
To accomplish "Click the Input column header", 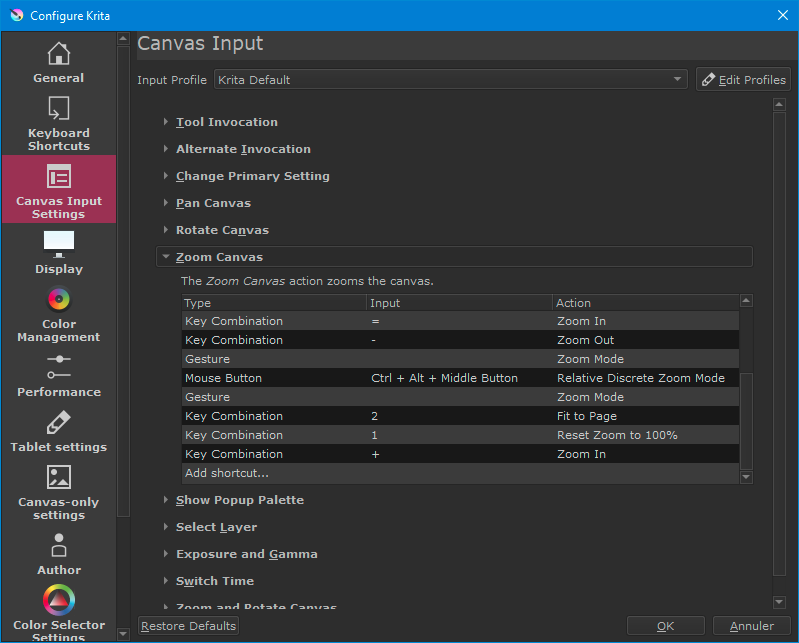I will coord(458,303).
